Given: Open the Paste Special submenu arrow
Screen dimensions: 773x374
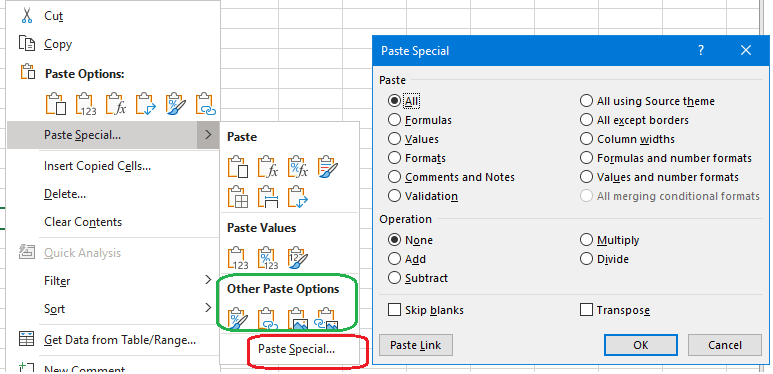Looking at the screenshot, I should 208,135.
